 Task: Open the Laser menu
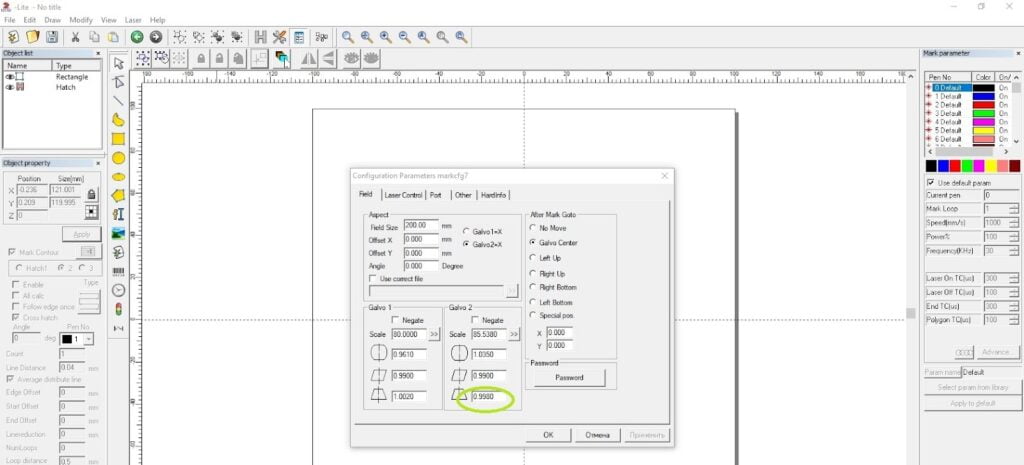[x=133, y=20]
